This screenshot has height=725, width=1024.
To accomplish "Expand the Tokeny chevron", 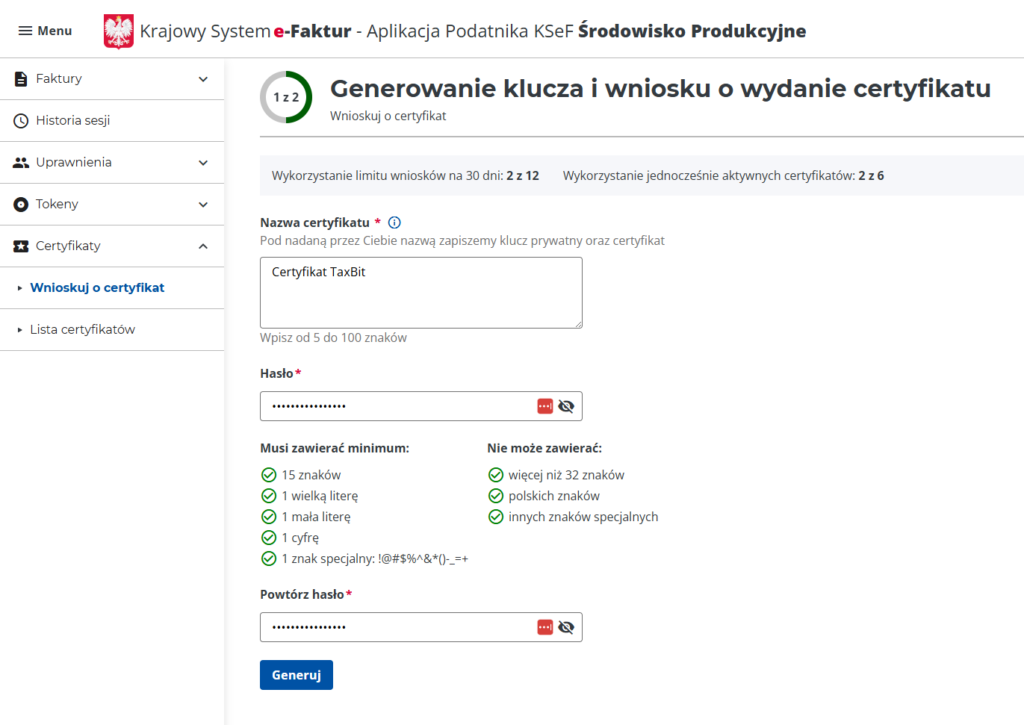I will point(203,204).
